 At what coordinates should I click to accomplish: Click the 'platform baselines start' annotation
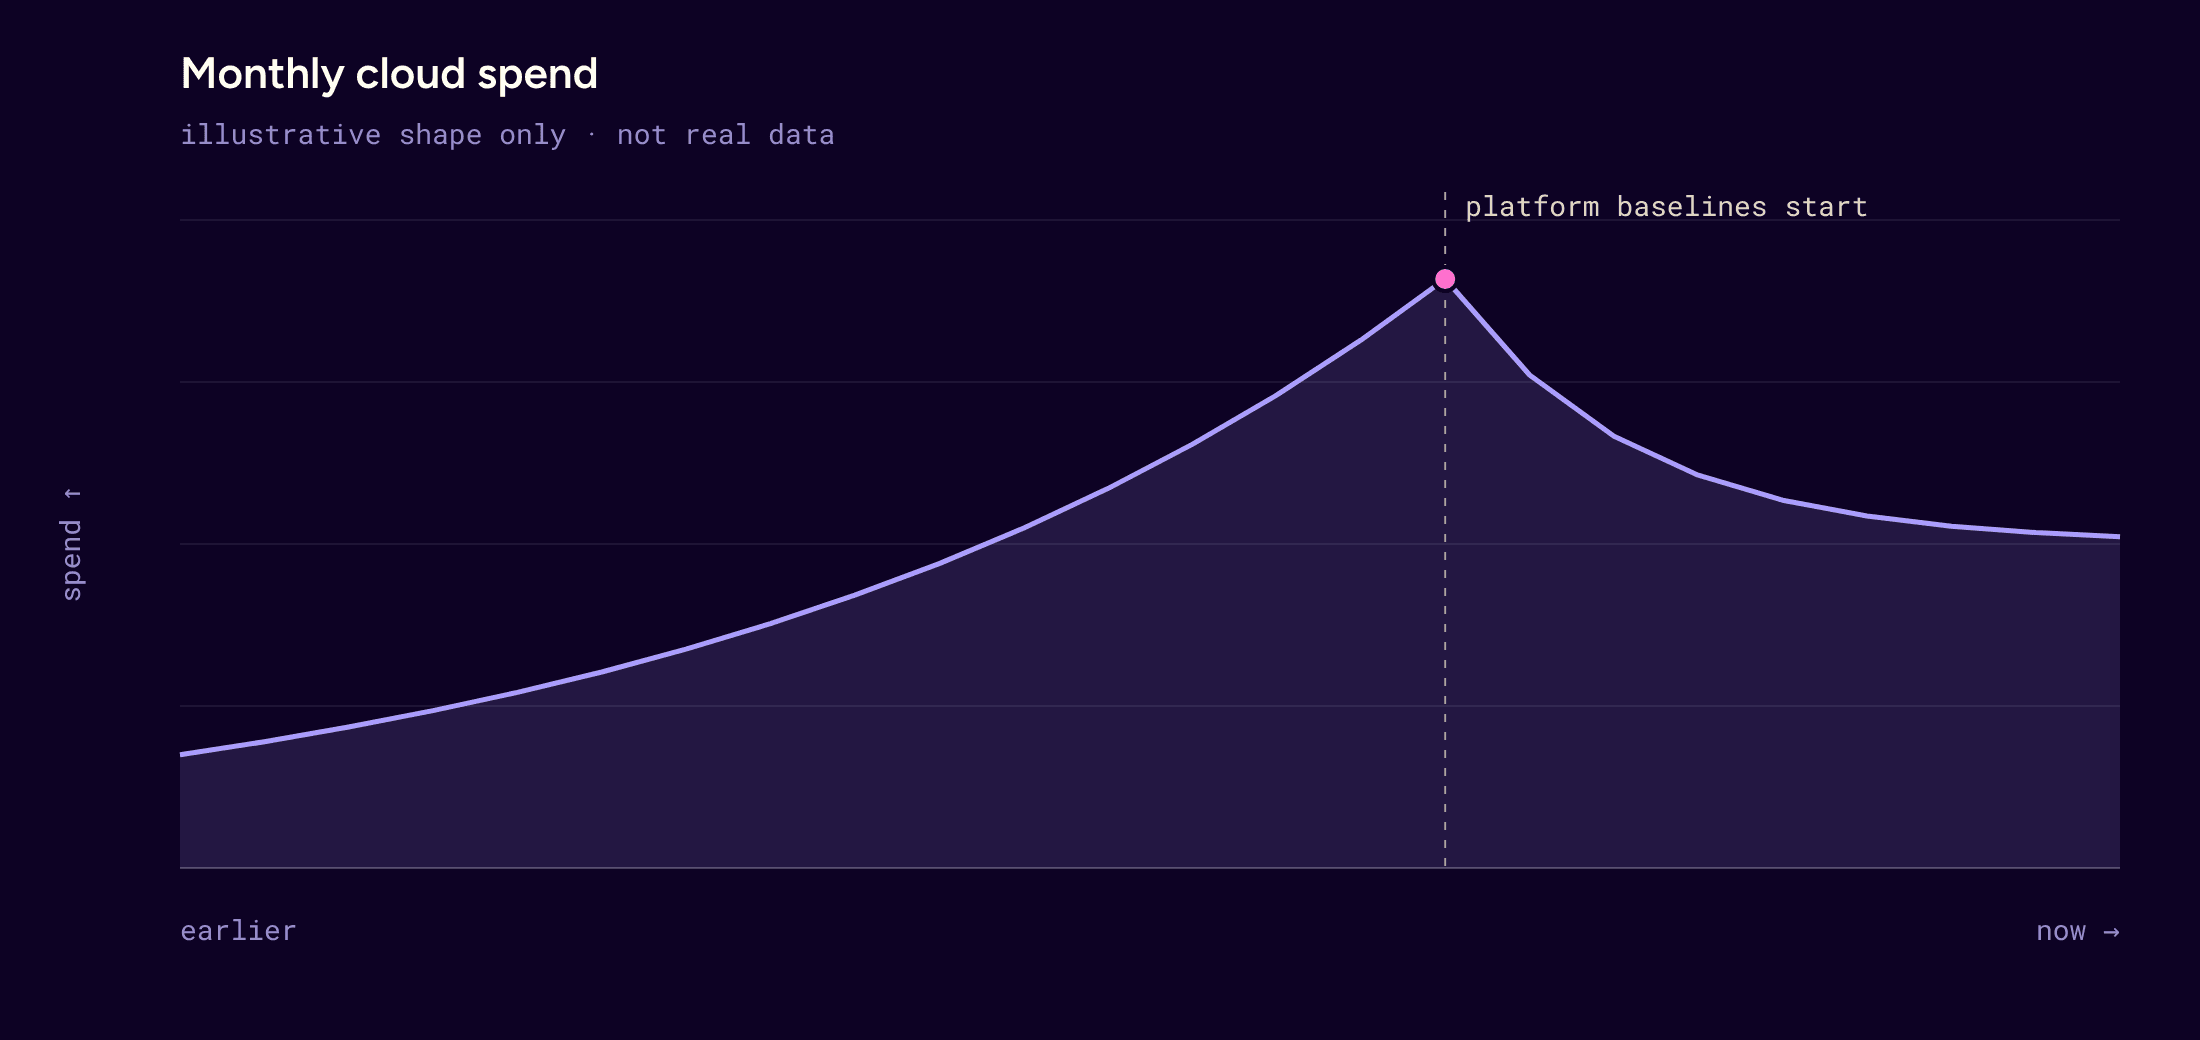pos(1666,207)
